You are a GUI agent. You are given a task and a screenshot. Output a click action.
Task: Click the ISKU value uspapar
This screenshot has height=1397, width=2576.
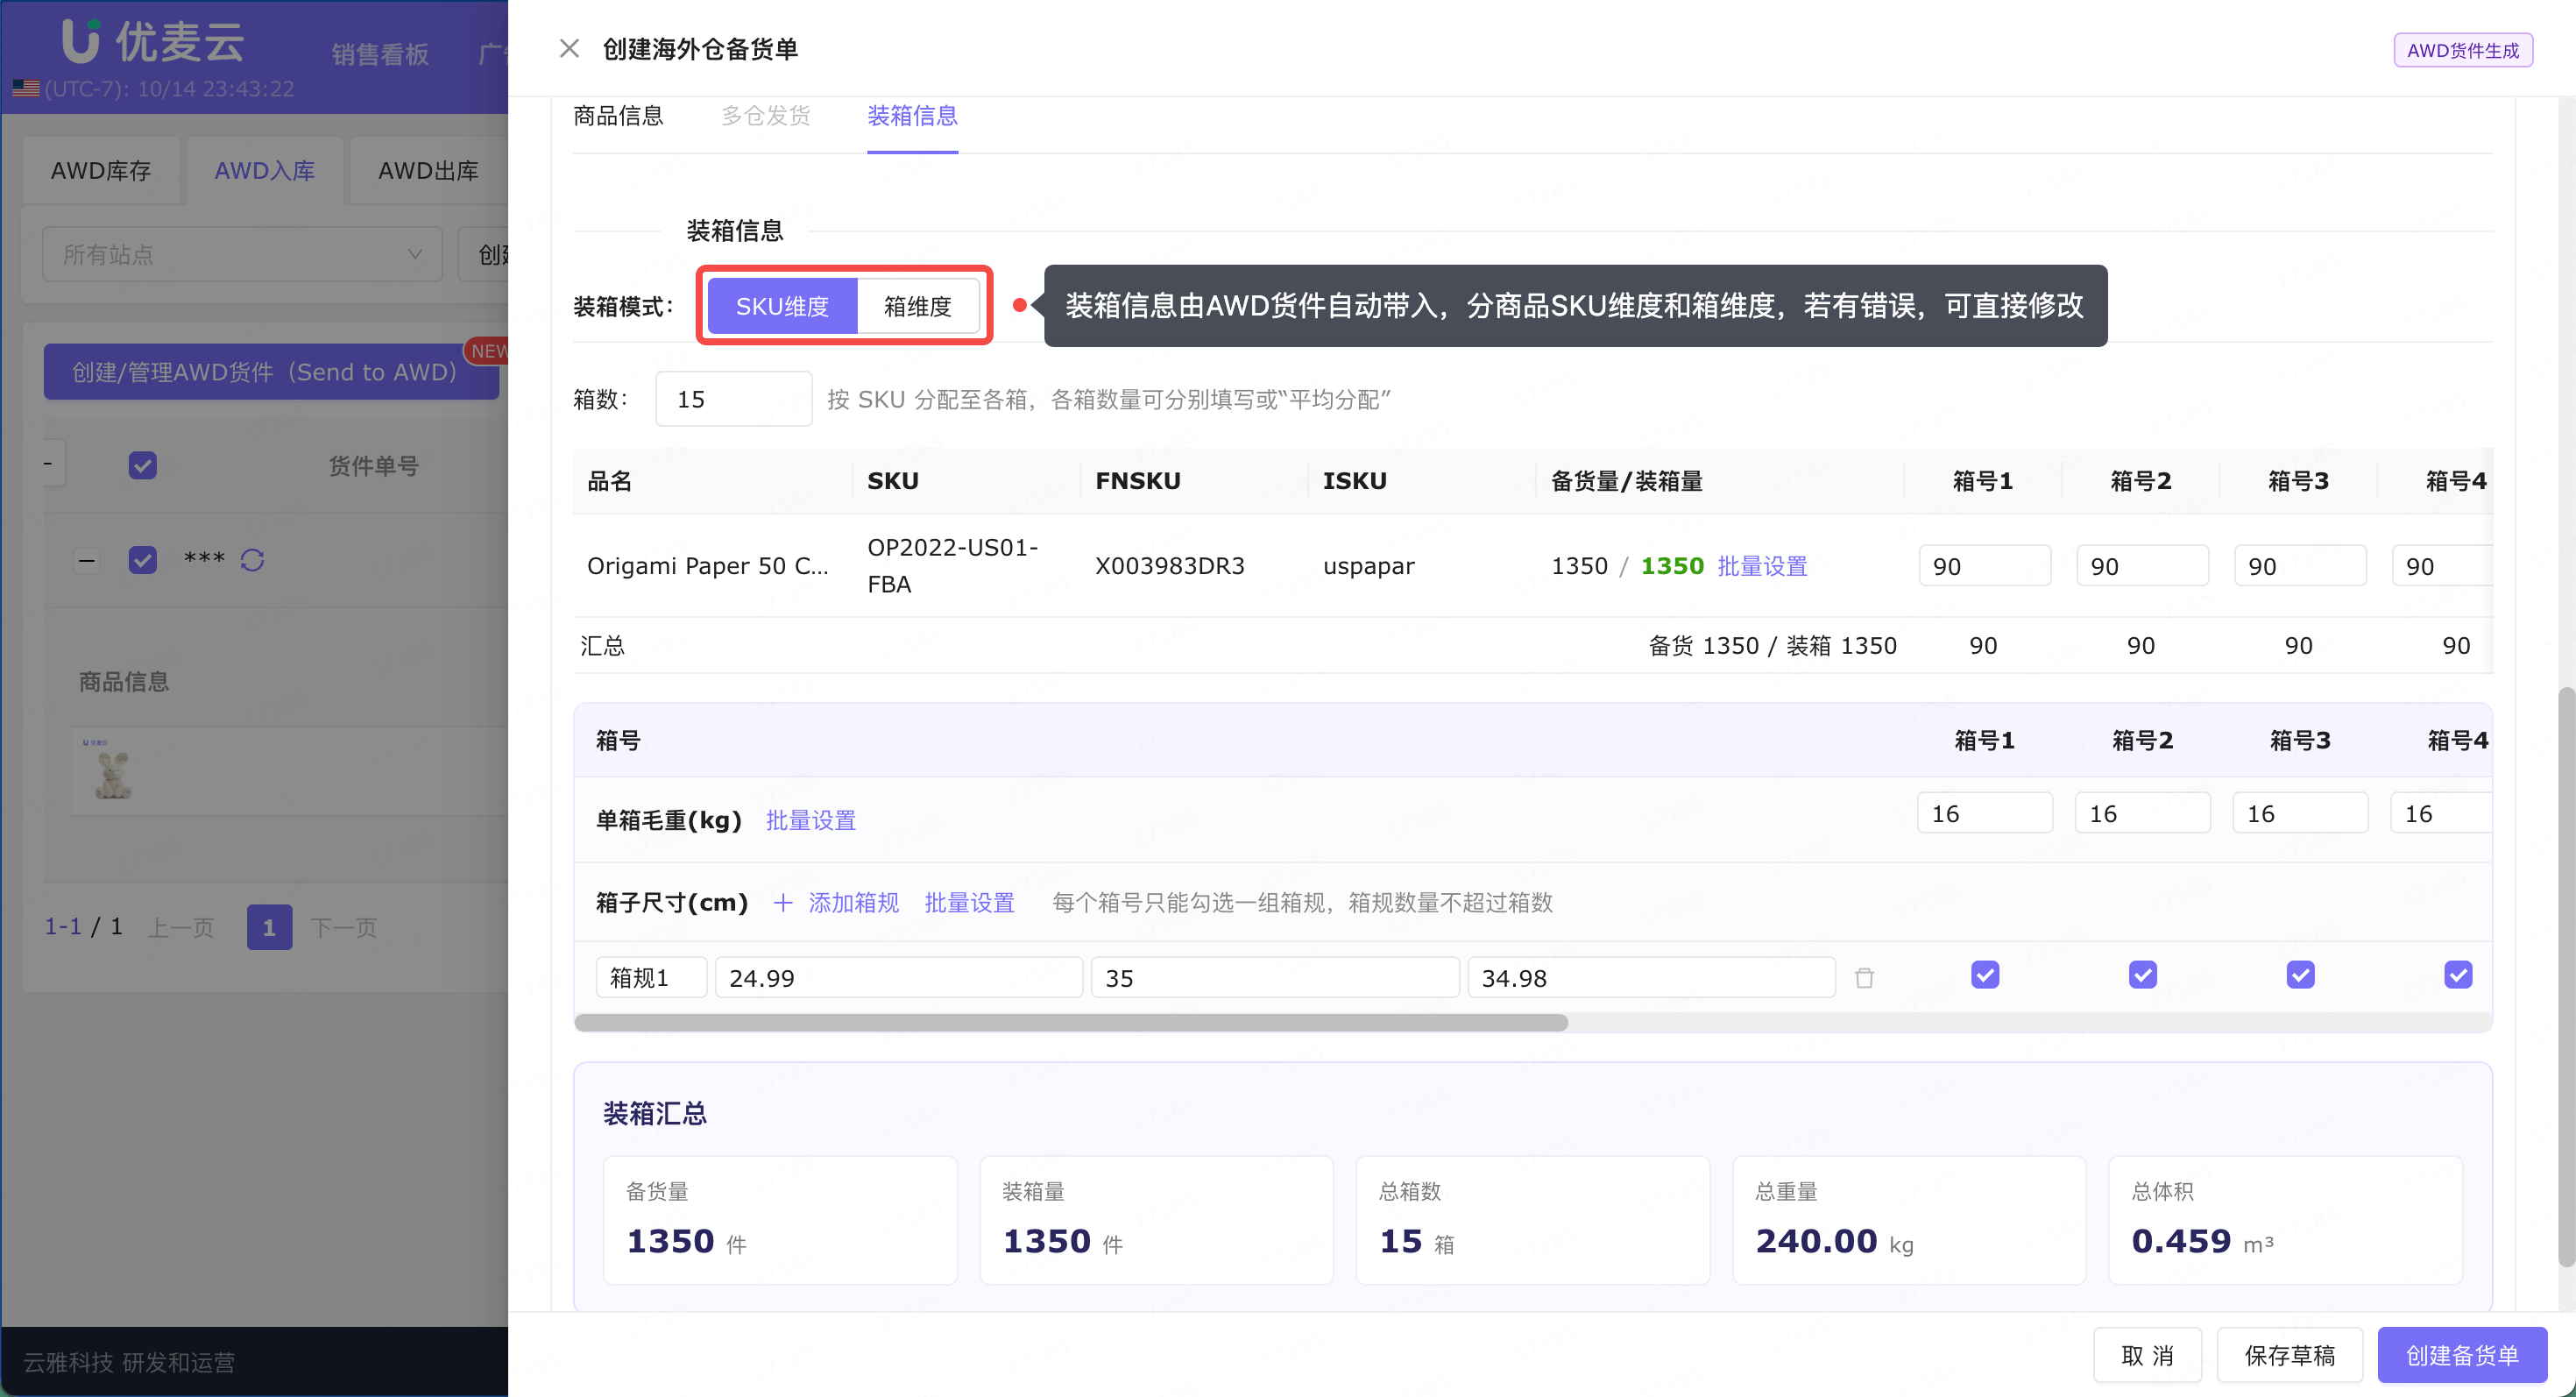pos(1368,566)
